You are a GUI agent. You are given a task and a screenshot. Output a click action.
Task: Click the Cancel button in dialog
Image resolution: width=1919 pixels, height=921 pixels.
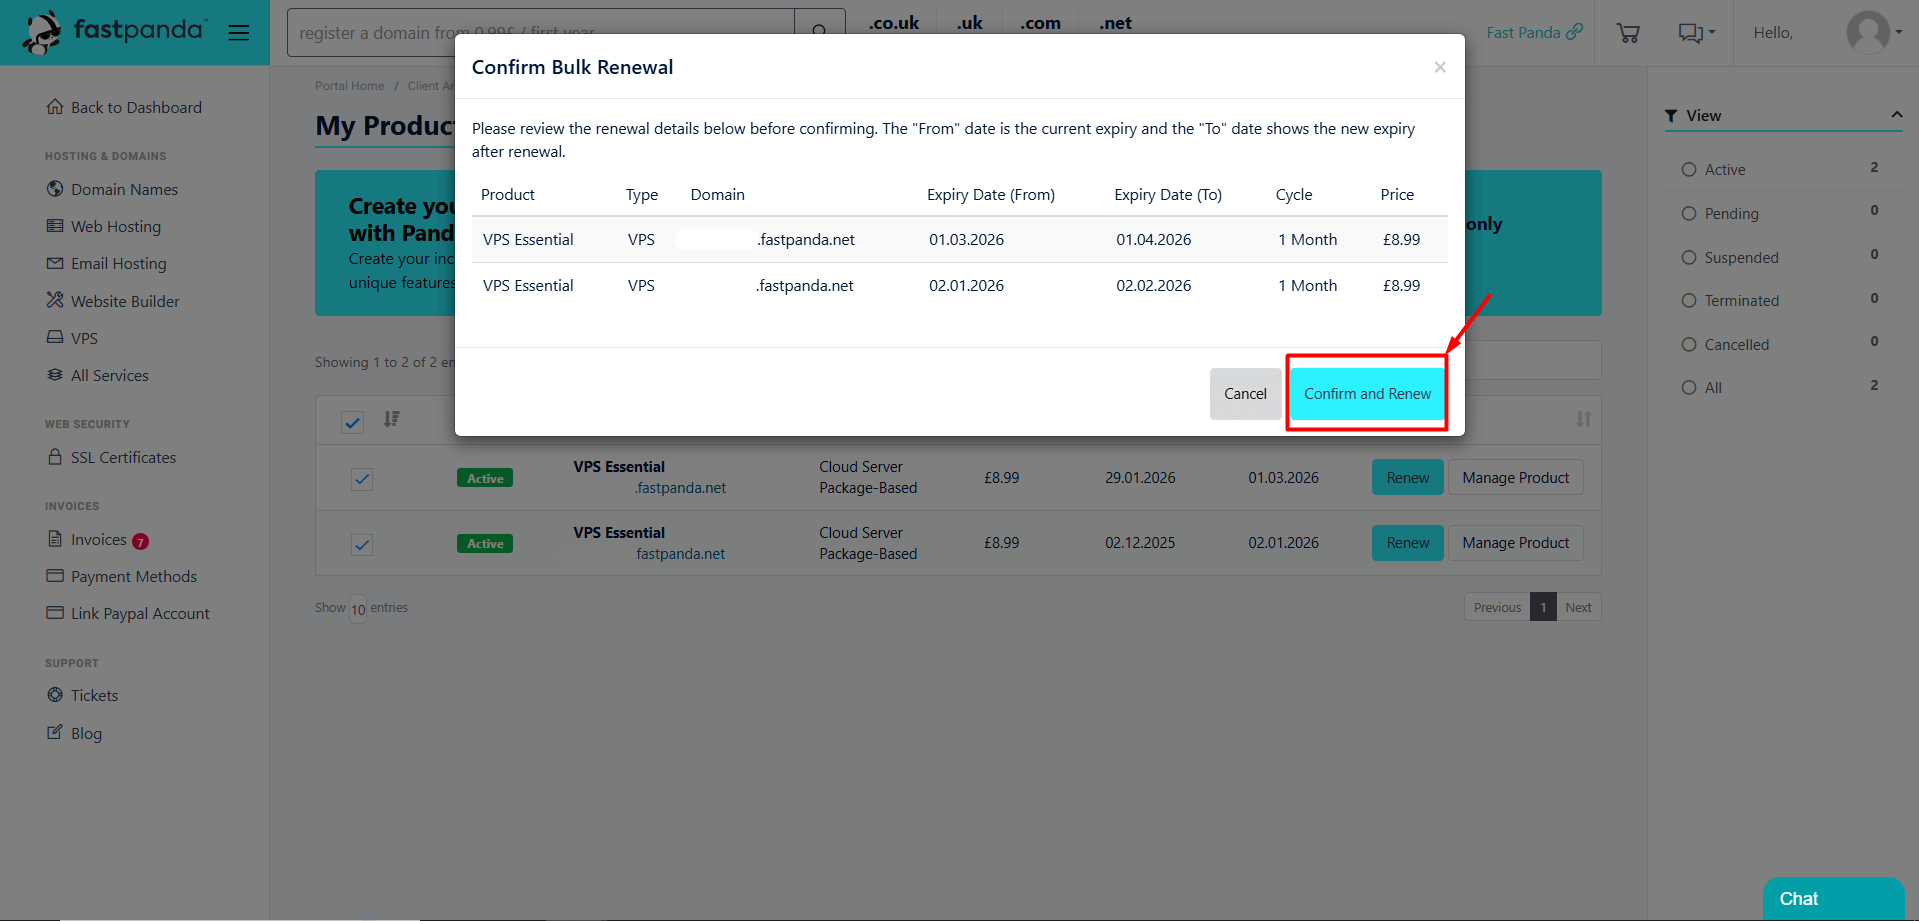[x=1244, y=394]
